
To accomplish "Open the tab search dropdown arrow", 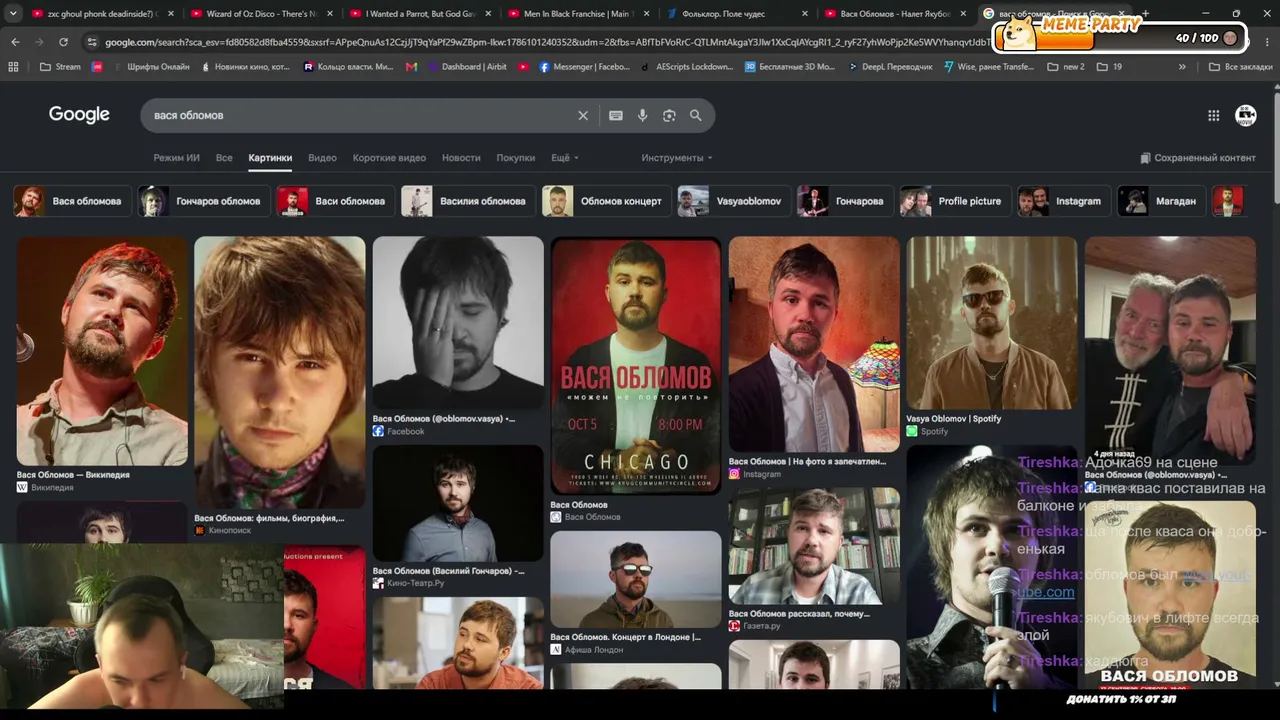I will click(13, 14).
